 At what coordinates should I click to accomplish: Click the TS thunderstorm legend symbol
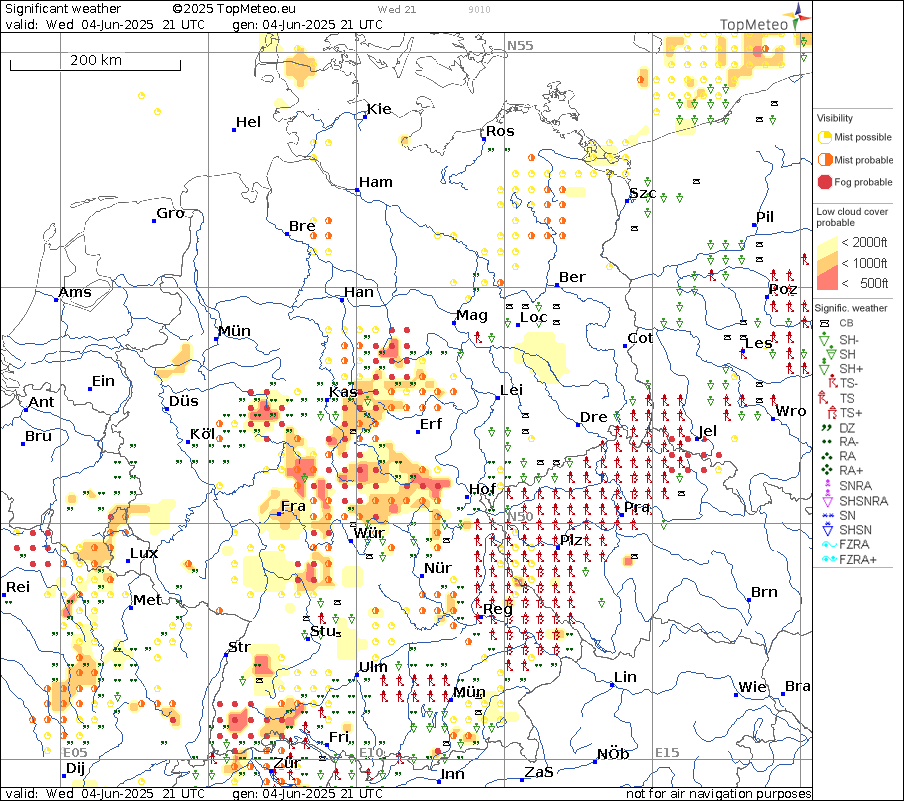pos(823,397)
